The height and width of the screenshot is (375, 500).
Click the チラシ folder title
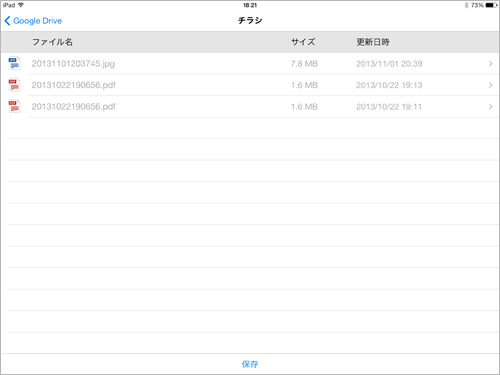(x=250, y=21)
